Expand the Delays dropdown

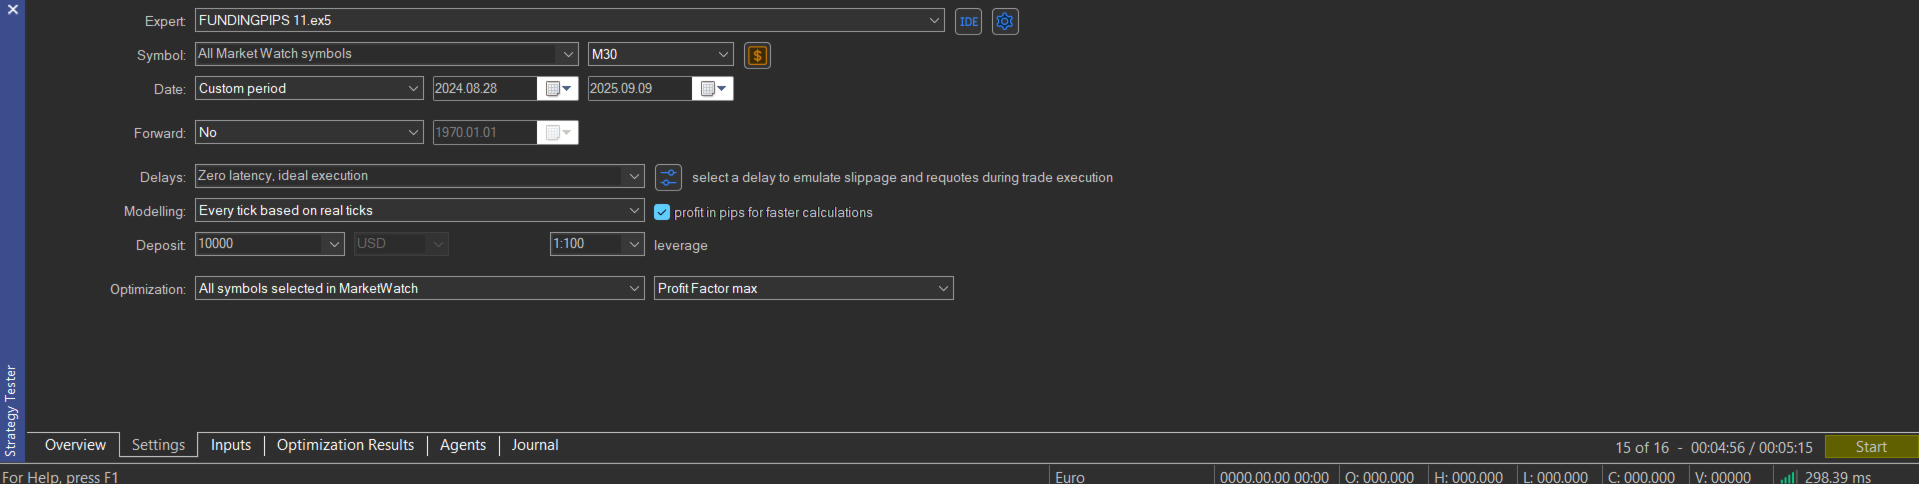[x=633, y=176]
